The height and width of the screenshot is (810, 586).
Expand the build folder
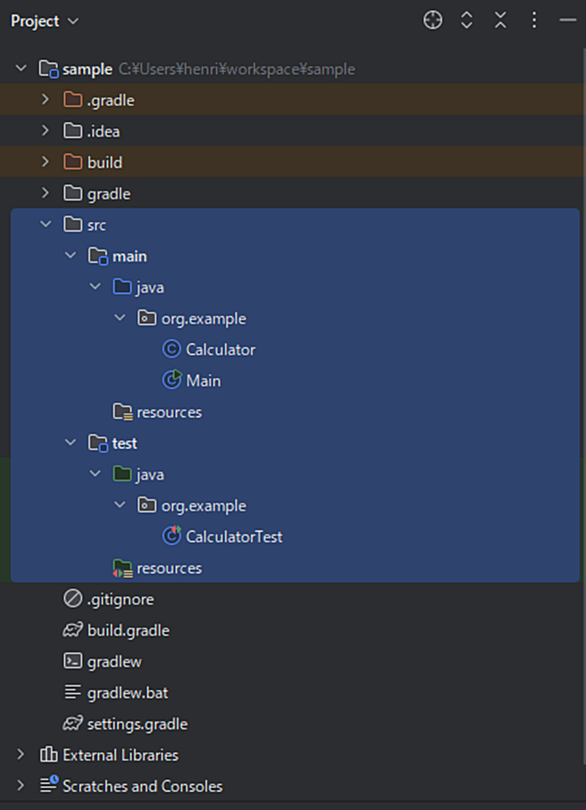45,162
